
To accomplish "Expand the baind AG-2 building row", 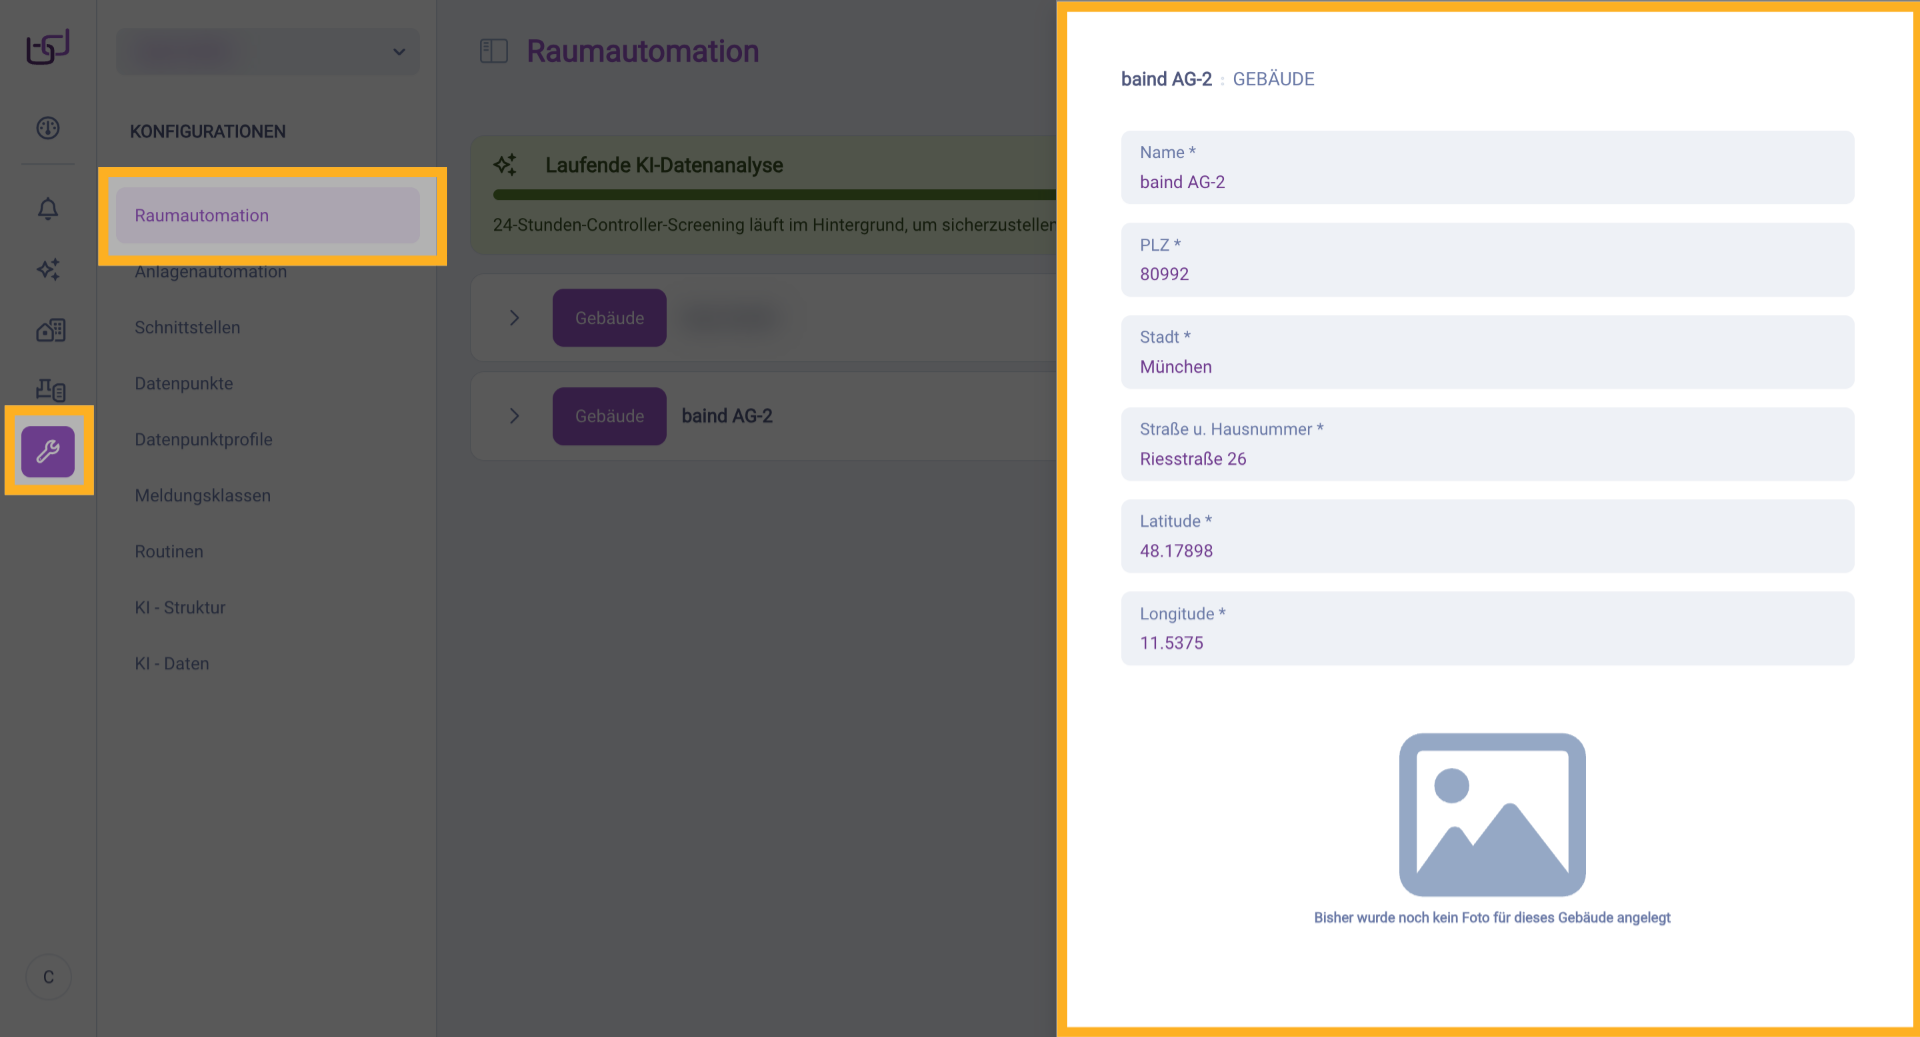I will (514, 416).
